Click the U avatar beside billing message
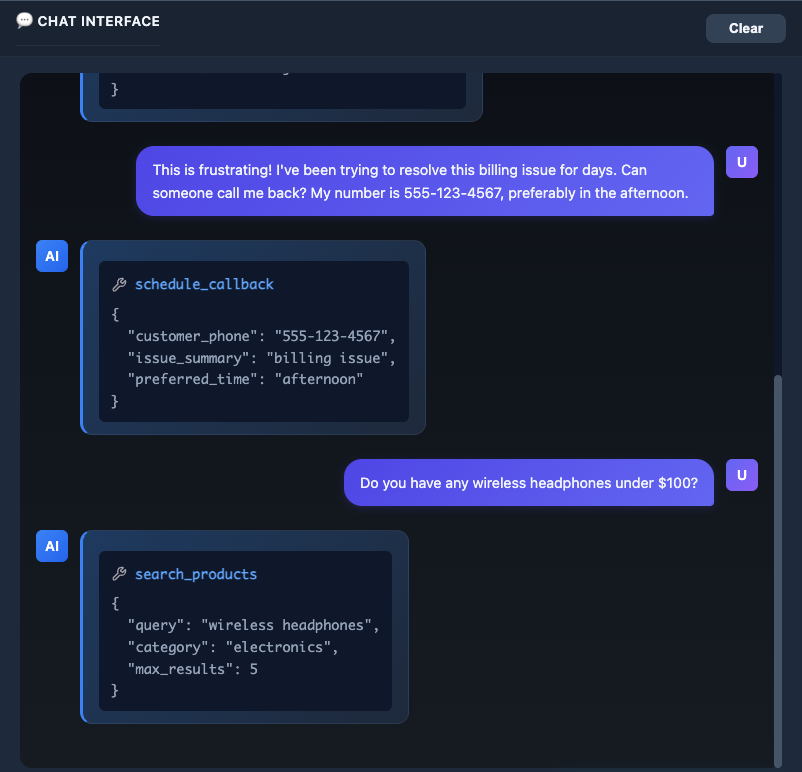802x772 pixels. (x=742, y=162)
